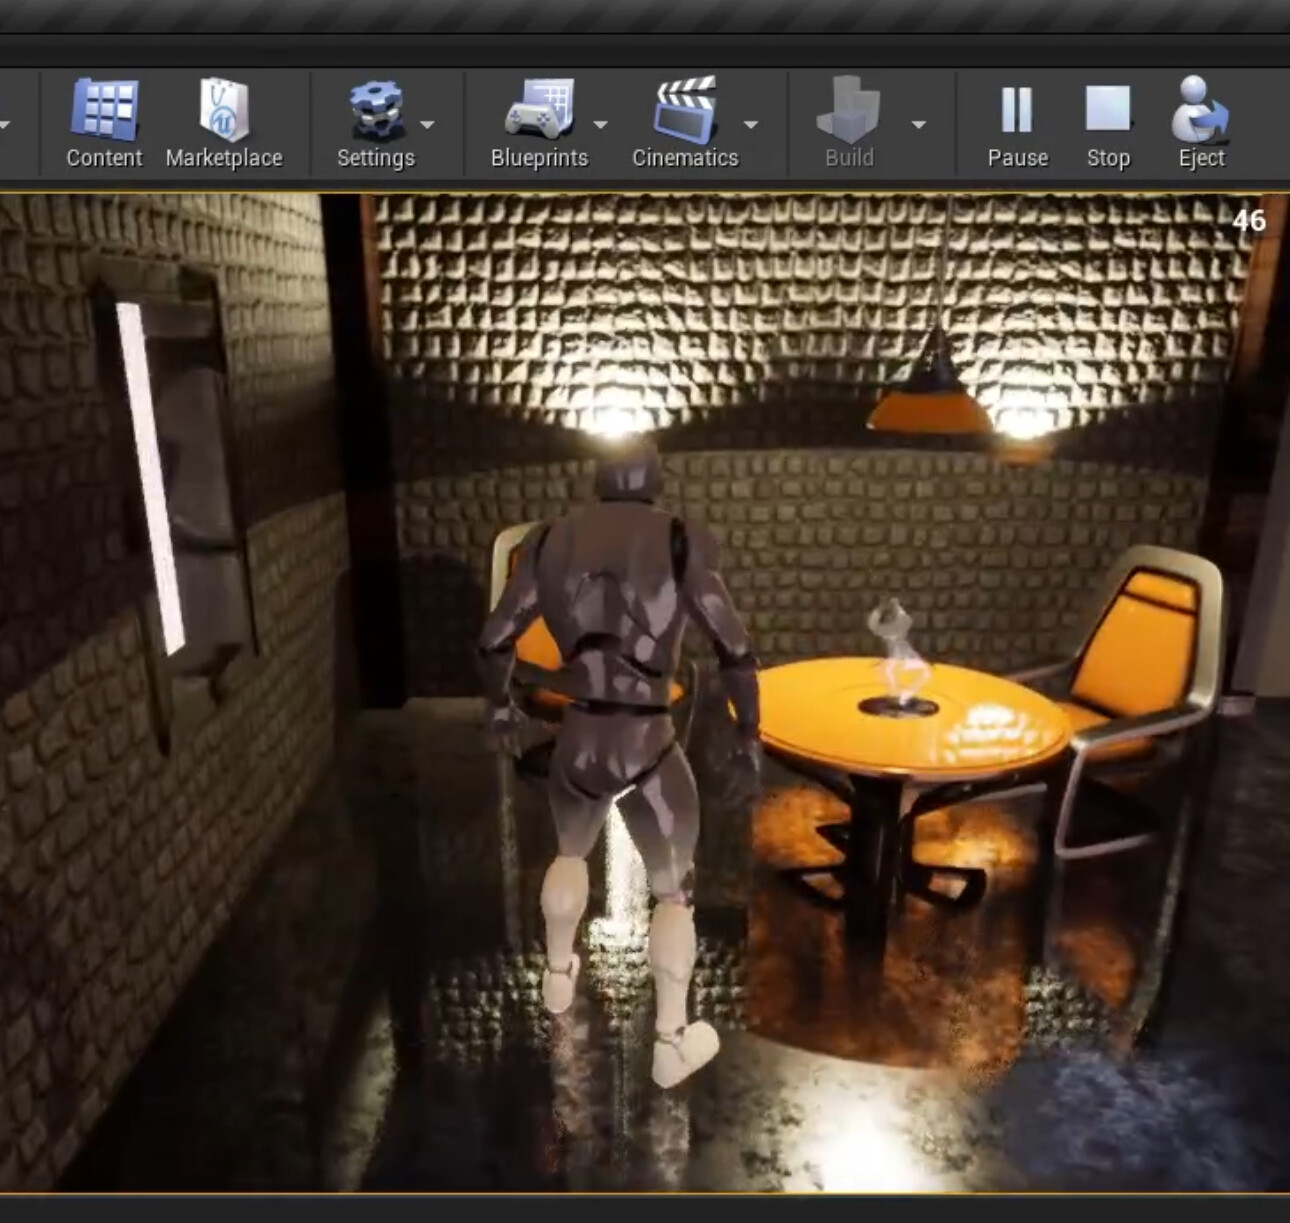Open the Content Browser

pyautogui.click(x=103, y=110)
